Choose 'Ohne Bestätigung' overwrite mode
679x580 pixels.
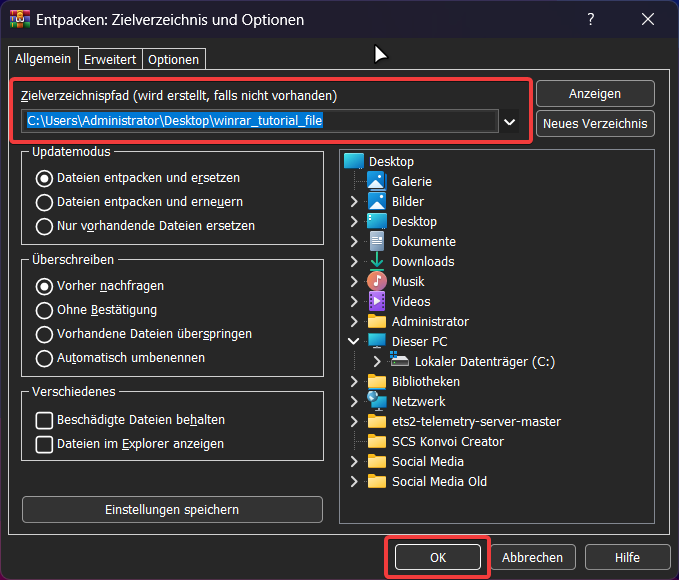pos(44,310)
